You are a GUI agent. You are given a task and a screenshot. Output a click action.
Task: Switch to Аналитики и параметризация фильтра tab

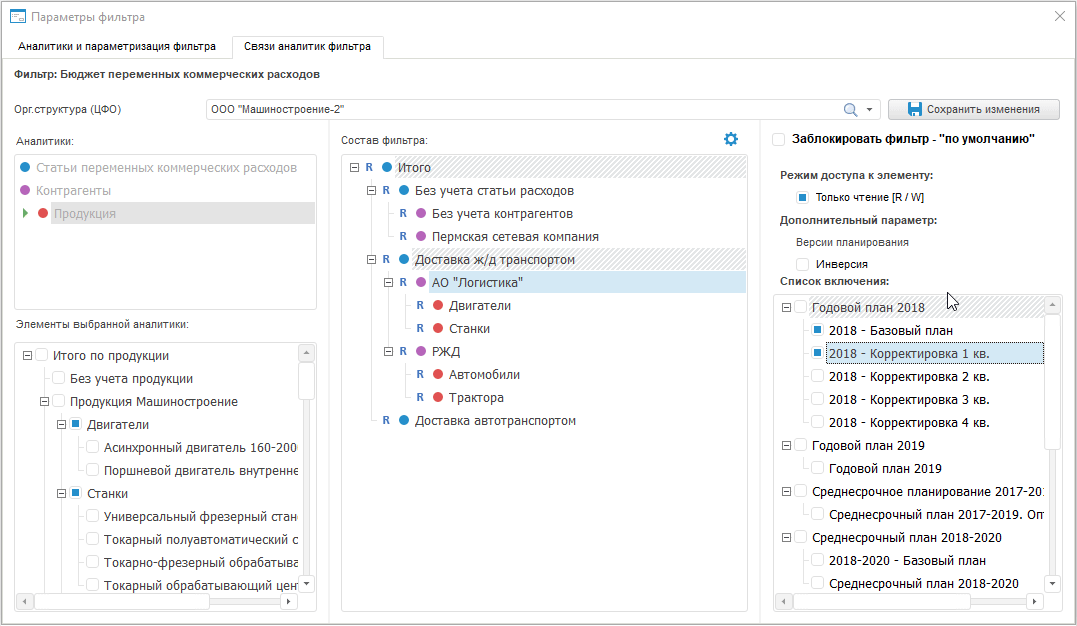[117, 46]
